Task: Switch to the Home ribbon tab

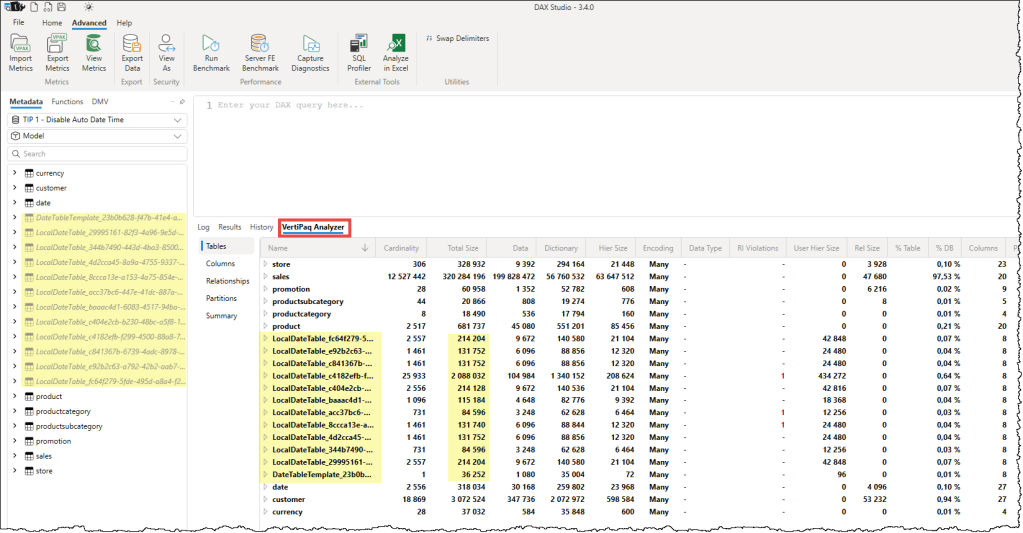Action: (52, 23)
